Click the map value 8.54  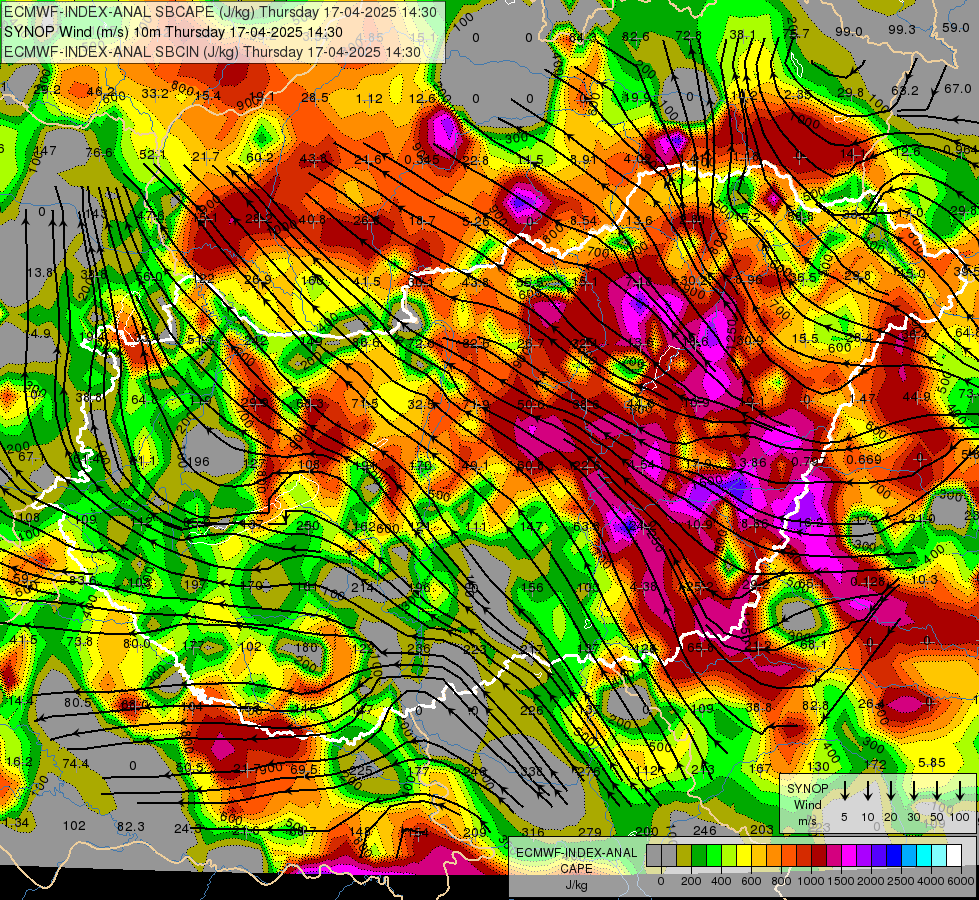(x=584, y=220)
